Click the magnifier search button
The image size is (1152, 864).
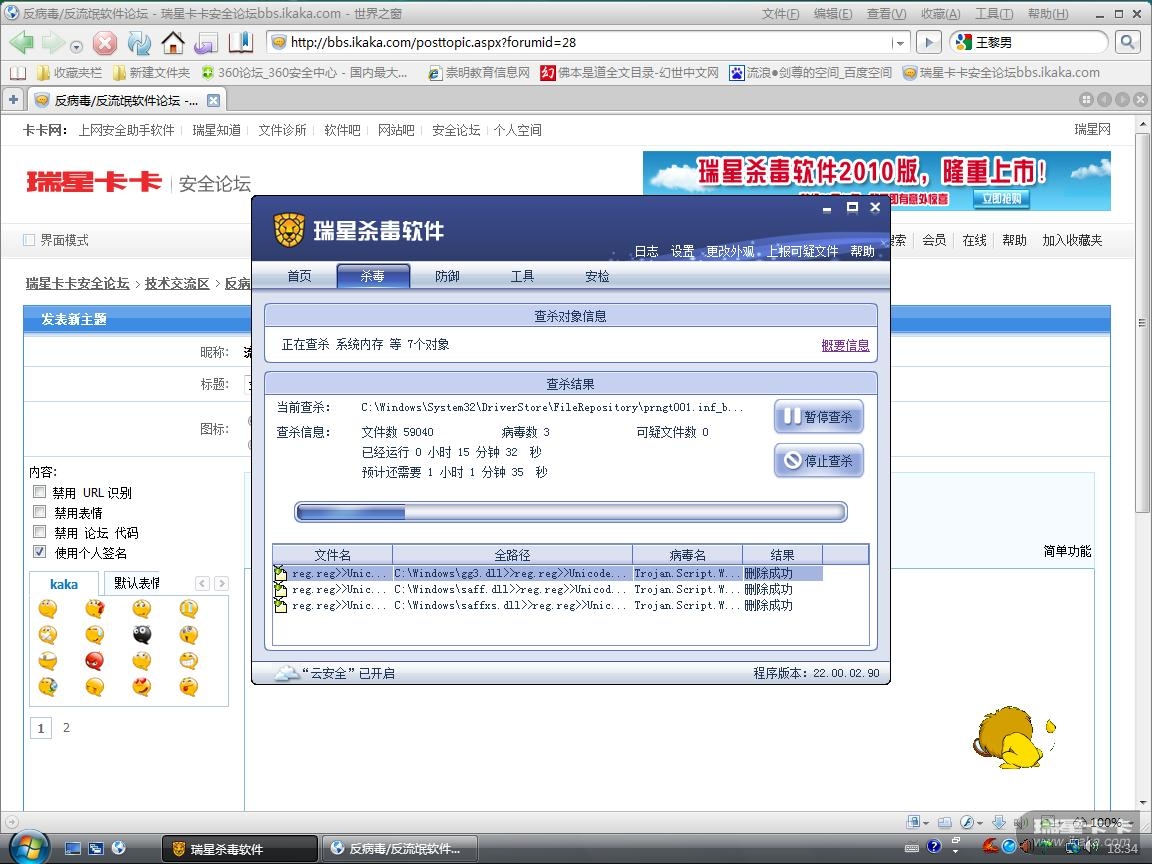[1127, 43]
